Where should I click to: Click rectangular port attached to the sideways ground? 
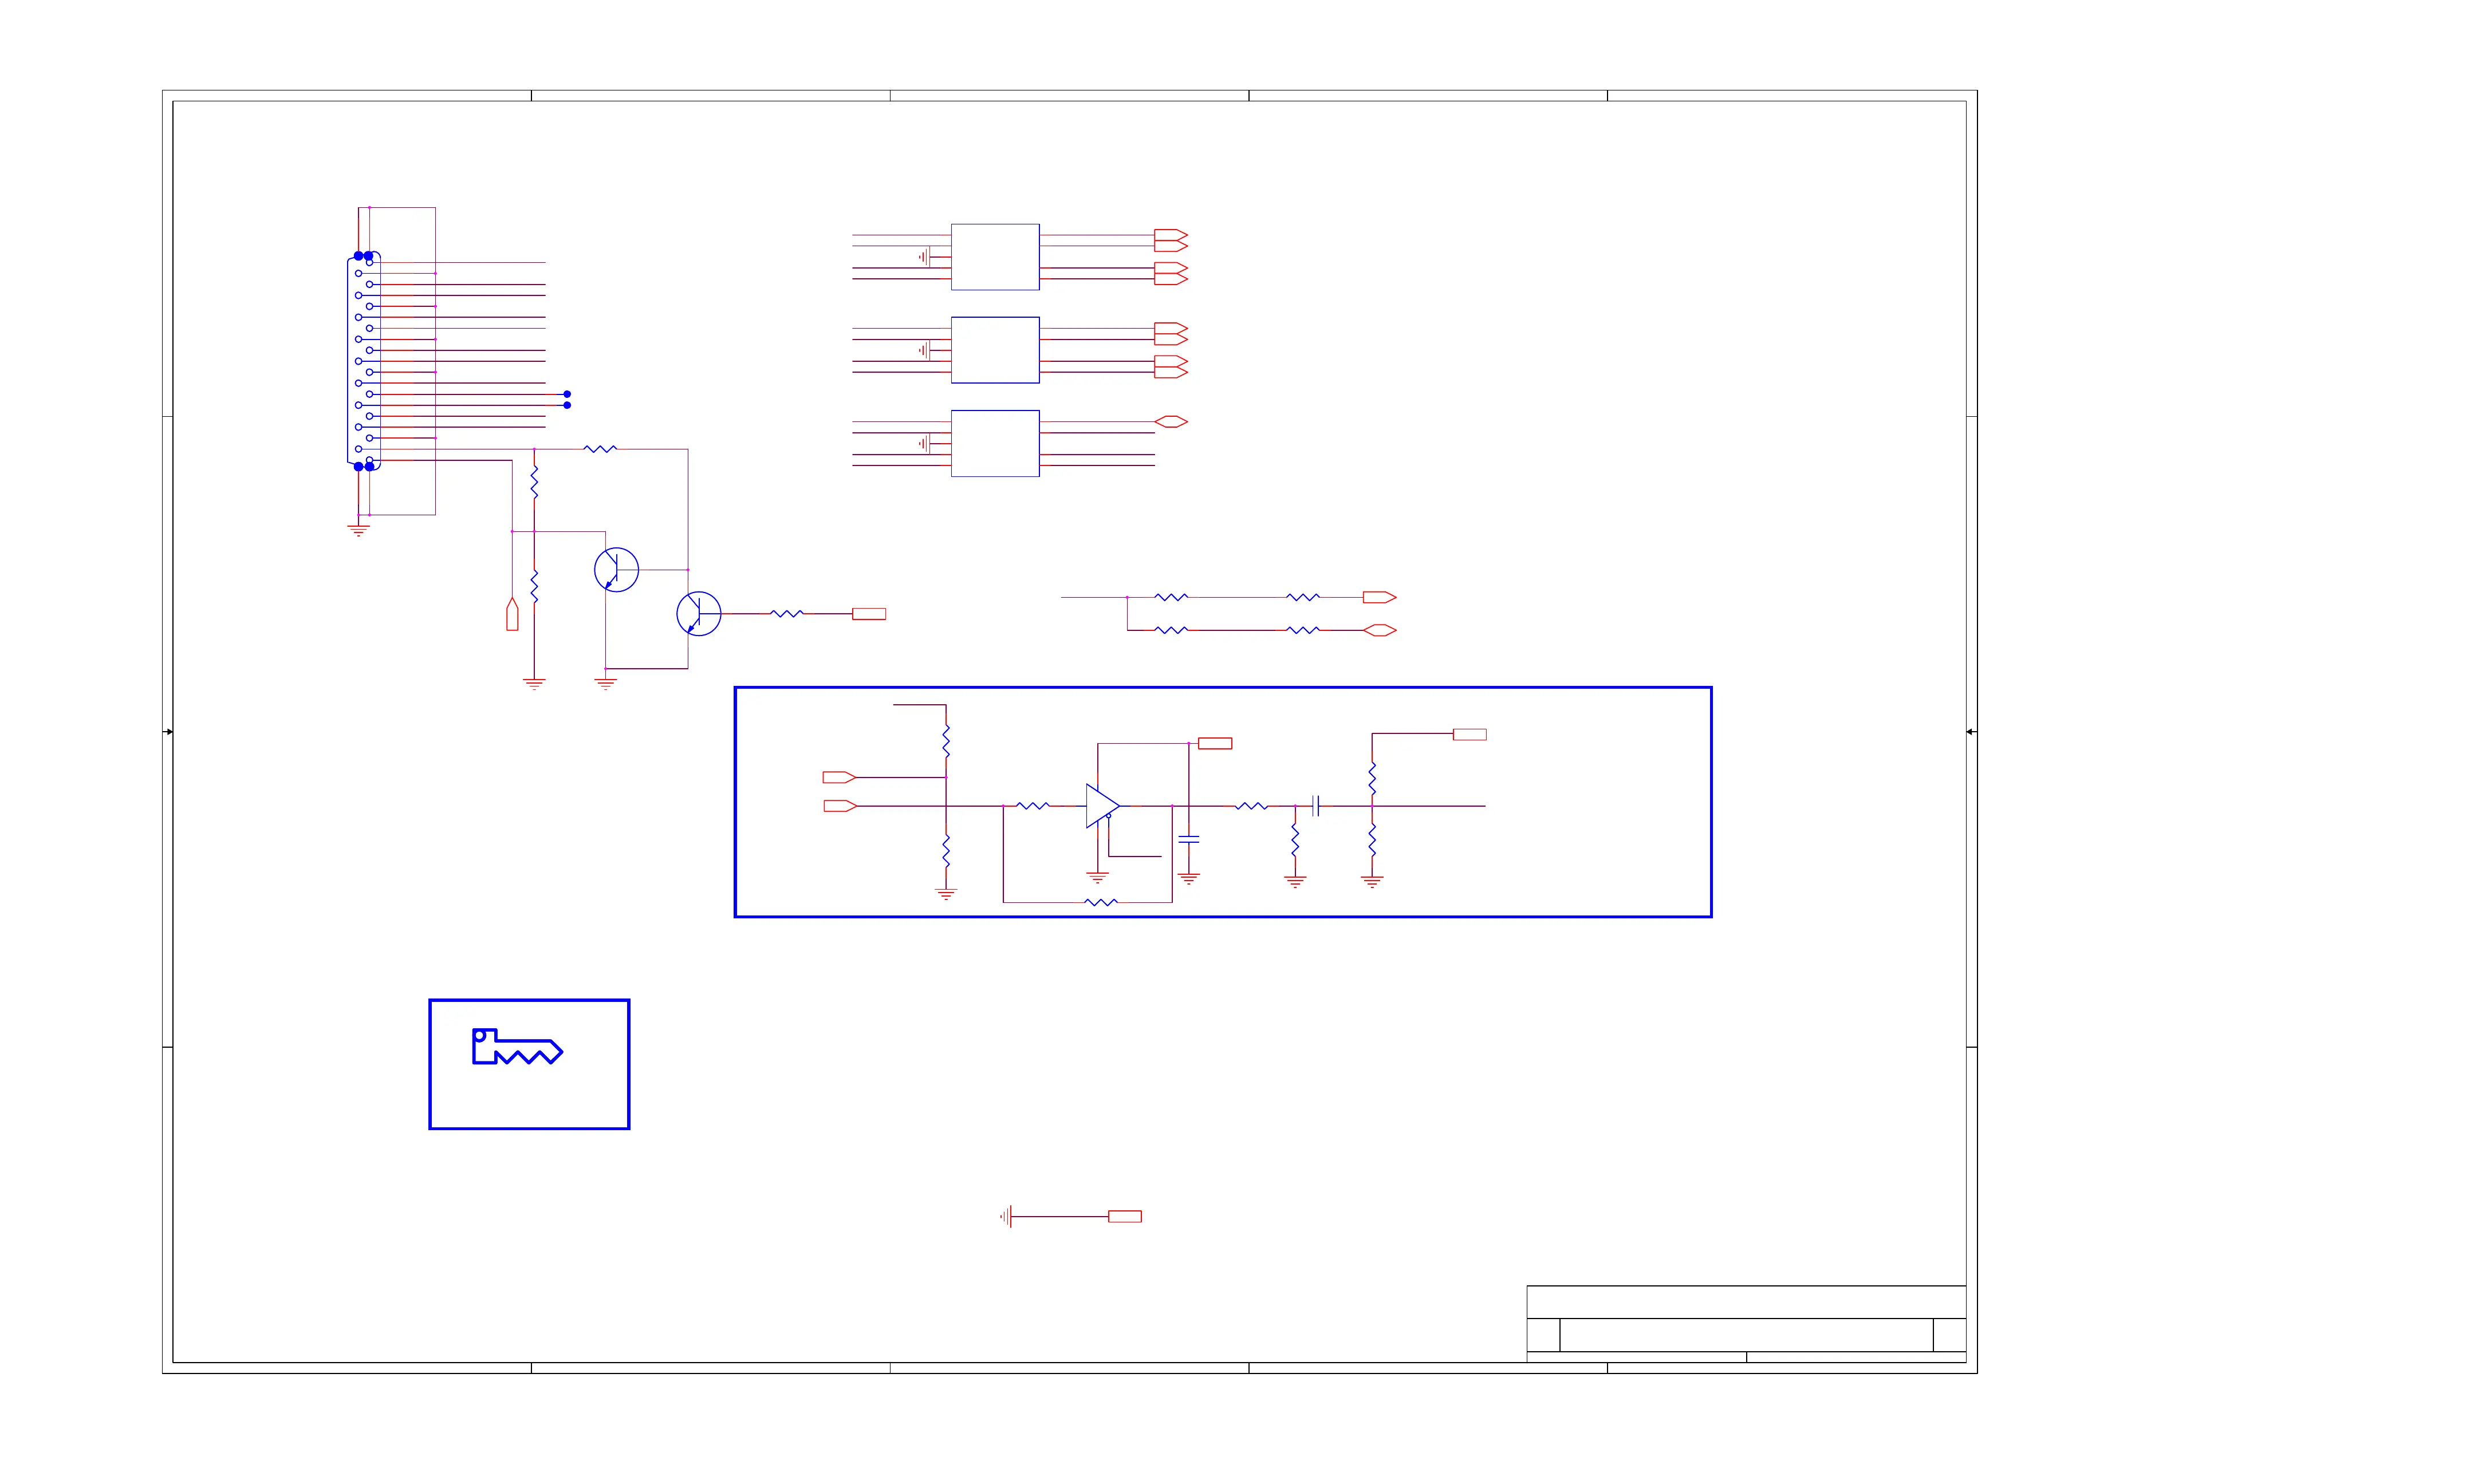1124,1217
